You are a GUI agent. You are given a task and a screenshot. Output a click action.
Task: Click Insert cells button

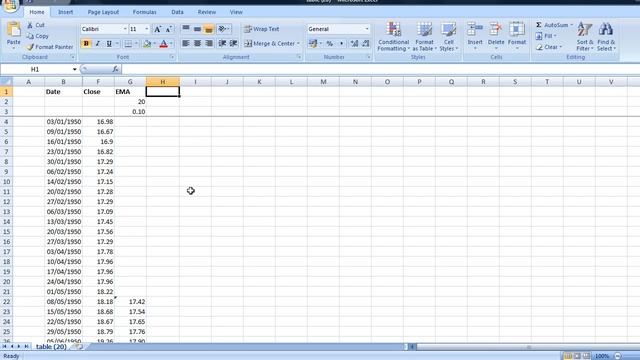pos(475,36)
